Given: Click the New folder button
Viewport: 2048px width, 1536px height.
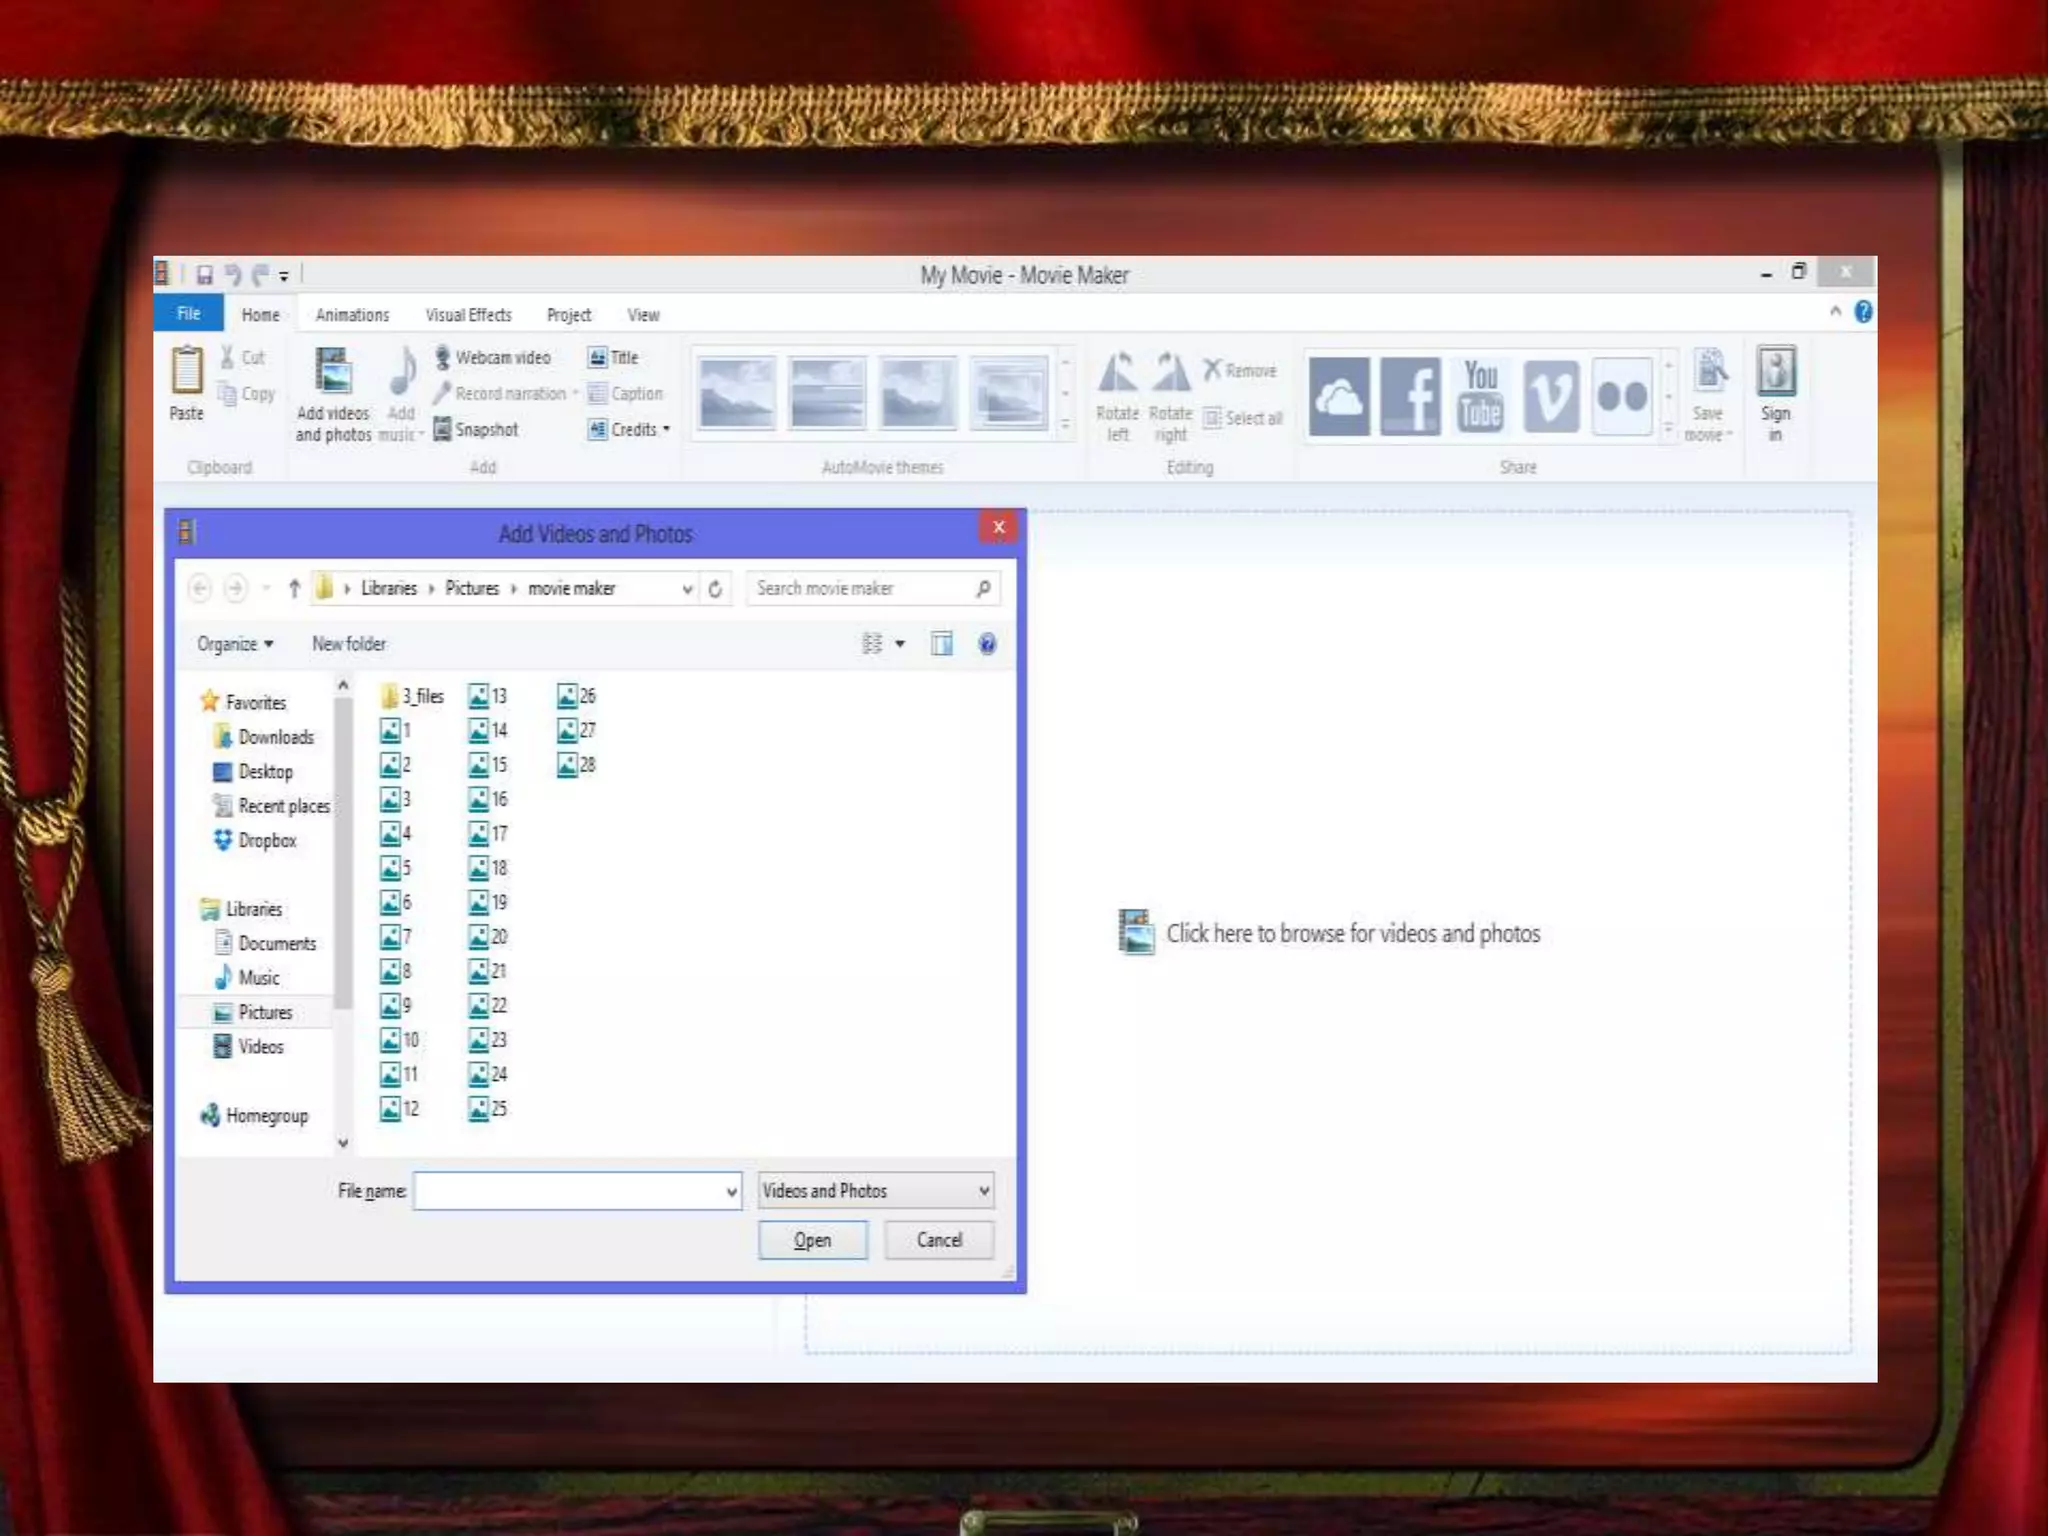Looking at the screenshot, I should point(349,644).
